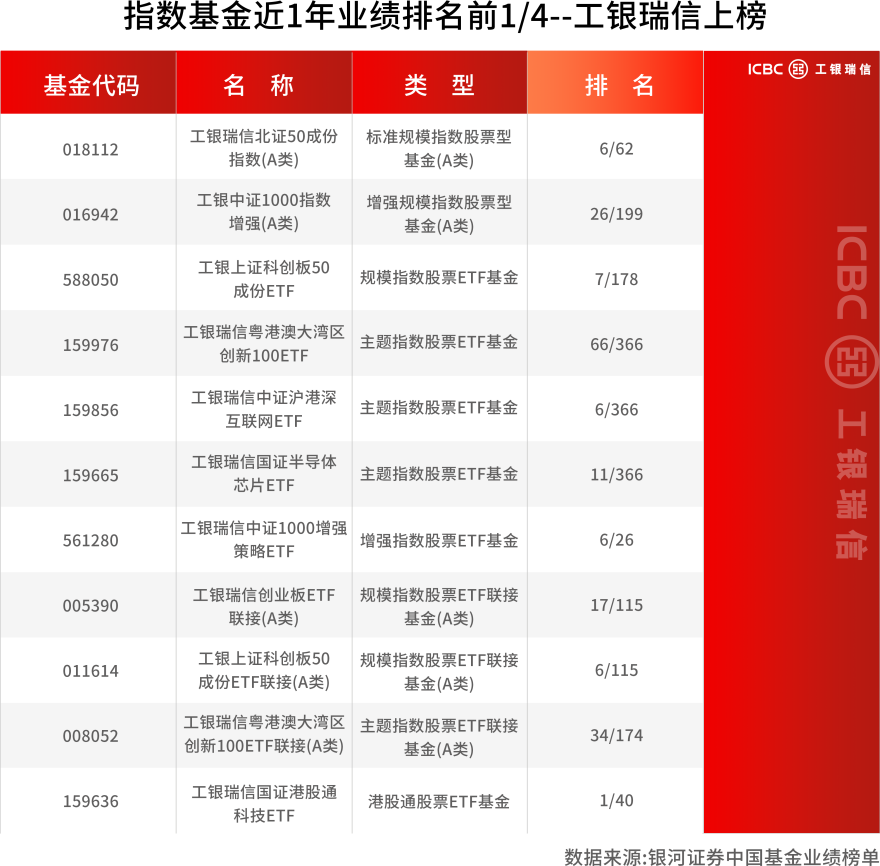The height and width of the screenshot is (866, 880).
Task: Click fund code 561280
Action: [x=90, y=540]
